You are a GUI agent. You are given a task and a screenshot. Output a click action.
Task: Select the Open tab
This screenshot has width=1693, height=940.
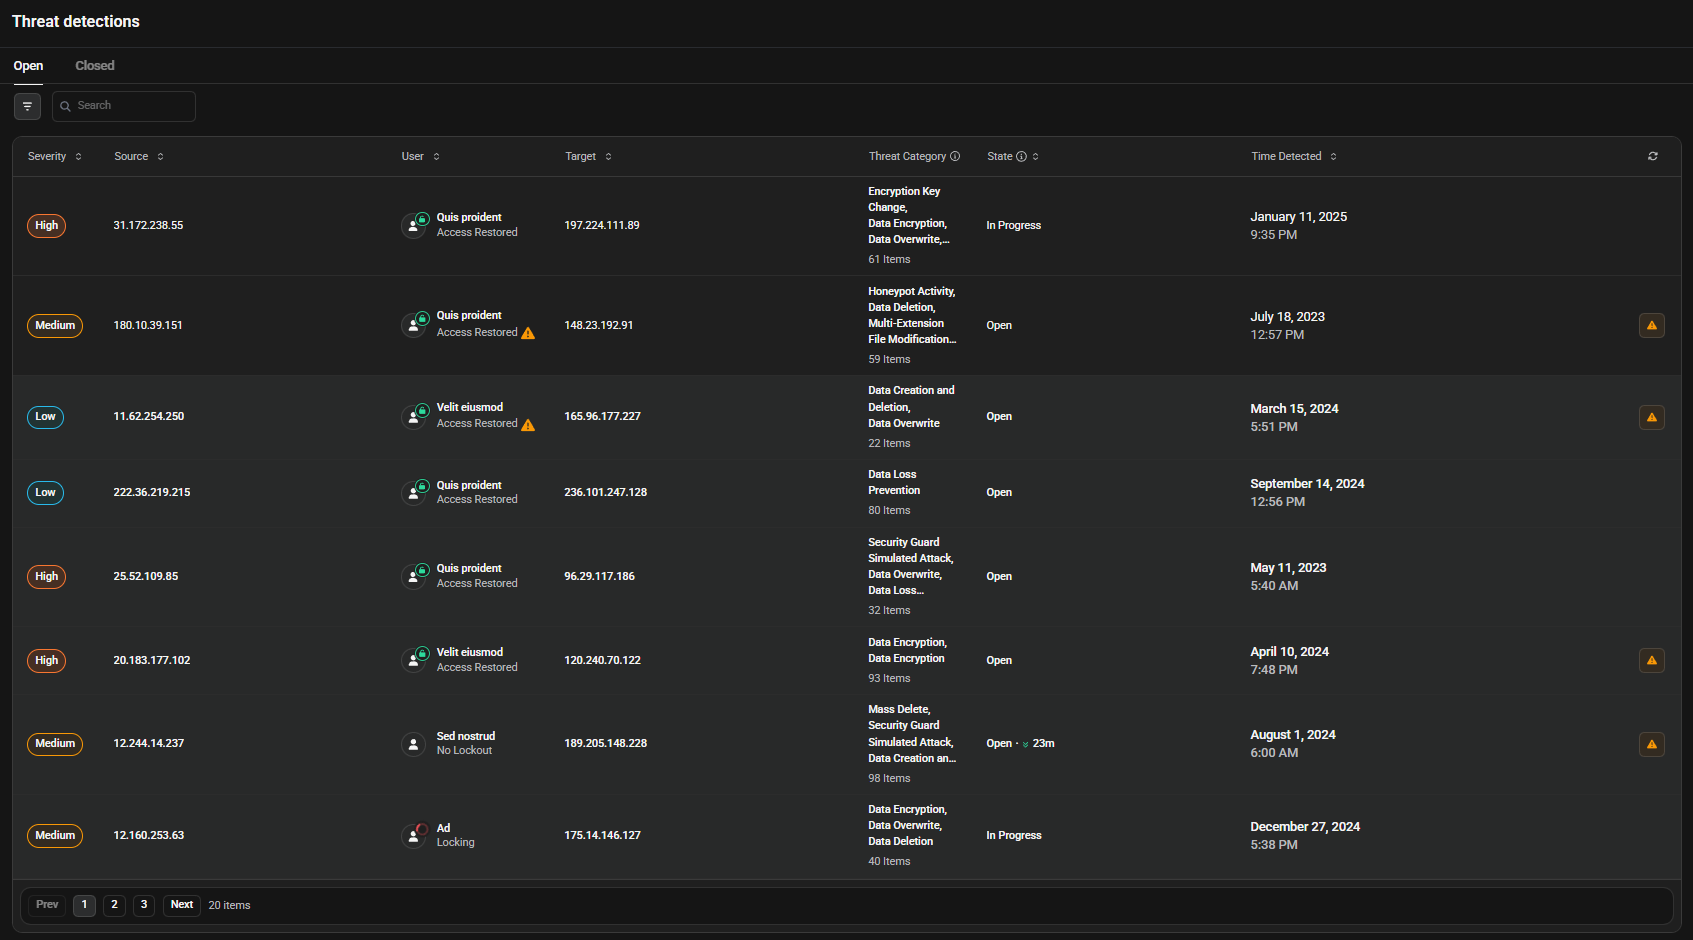click(28, 66)
